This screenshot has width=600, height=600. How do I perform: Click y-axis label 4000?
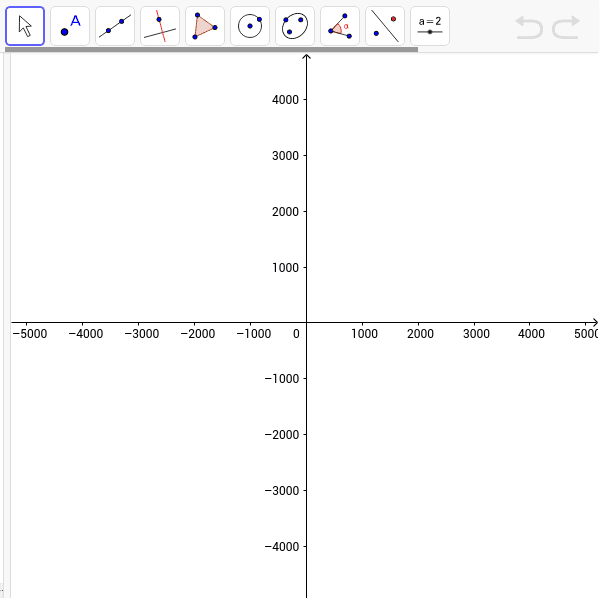pos(285,100)
